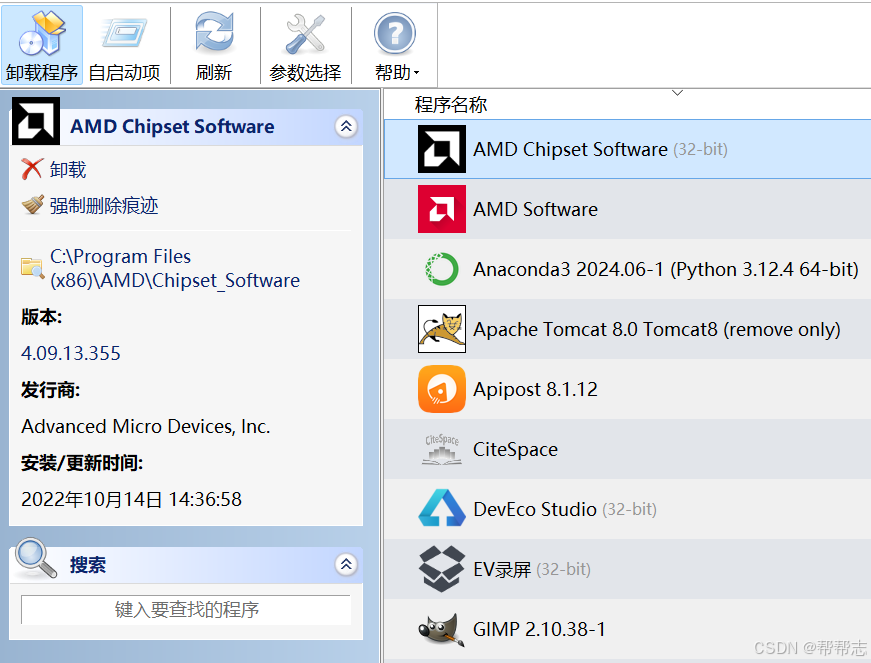Select the EV录屏 (32-bit) row text

point(532,569)
